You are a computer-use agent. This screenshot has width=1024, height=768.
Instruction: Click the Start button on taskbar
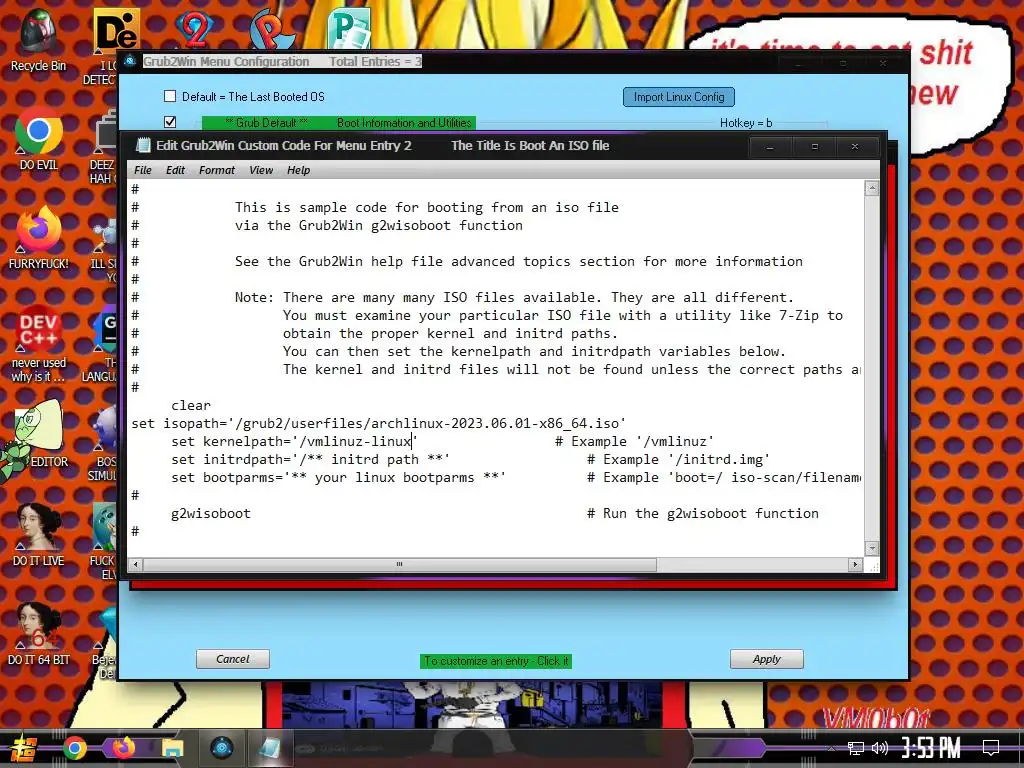[22, 748]
